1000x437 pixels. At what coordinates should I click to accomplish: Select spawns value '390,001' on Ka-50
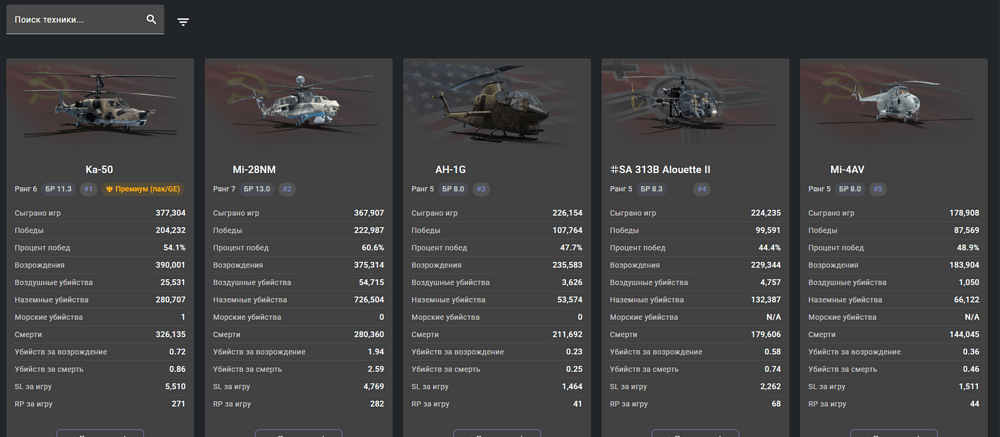click(170, 265)
